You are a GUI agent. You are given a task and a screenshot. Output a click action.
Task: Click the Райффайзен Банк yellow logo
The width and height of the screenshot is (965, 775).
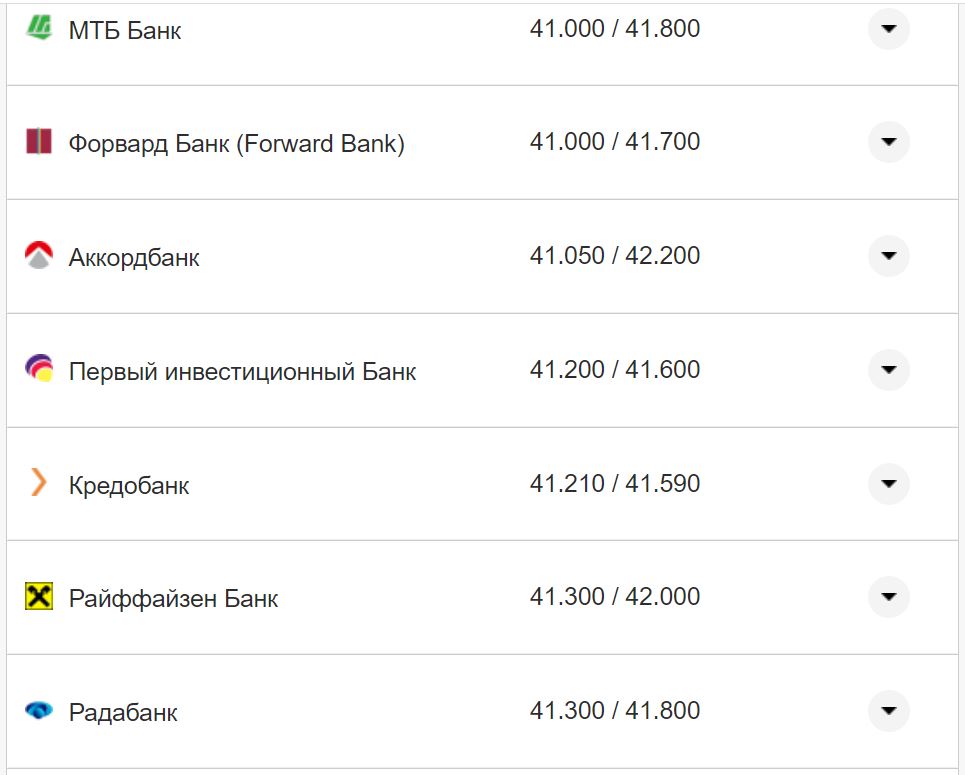(x=38, y=598)
